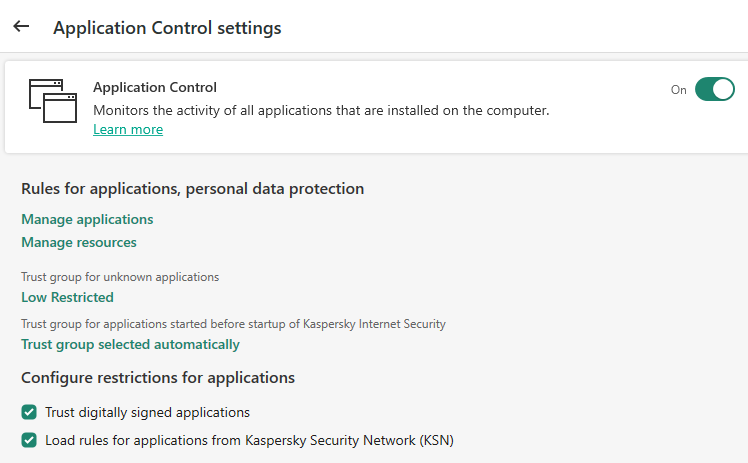Open the Learn more link

128,130
